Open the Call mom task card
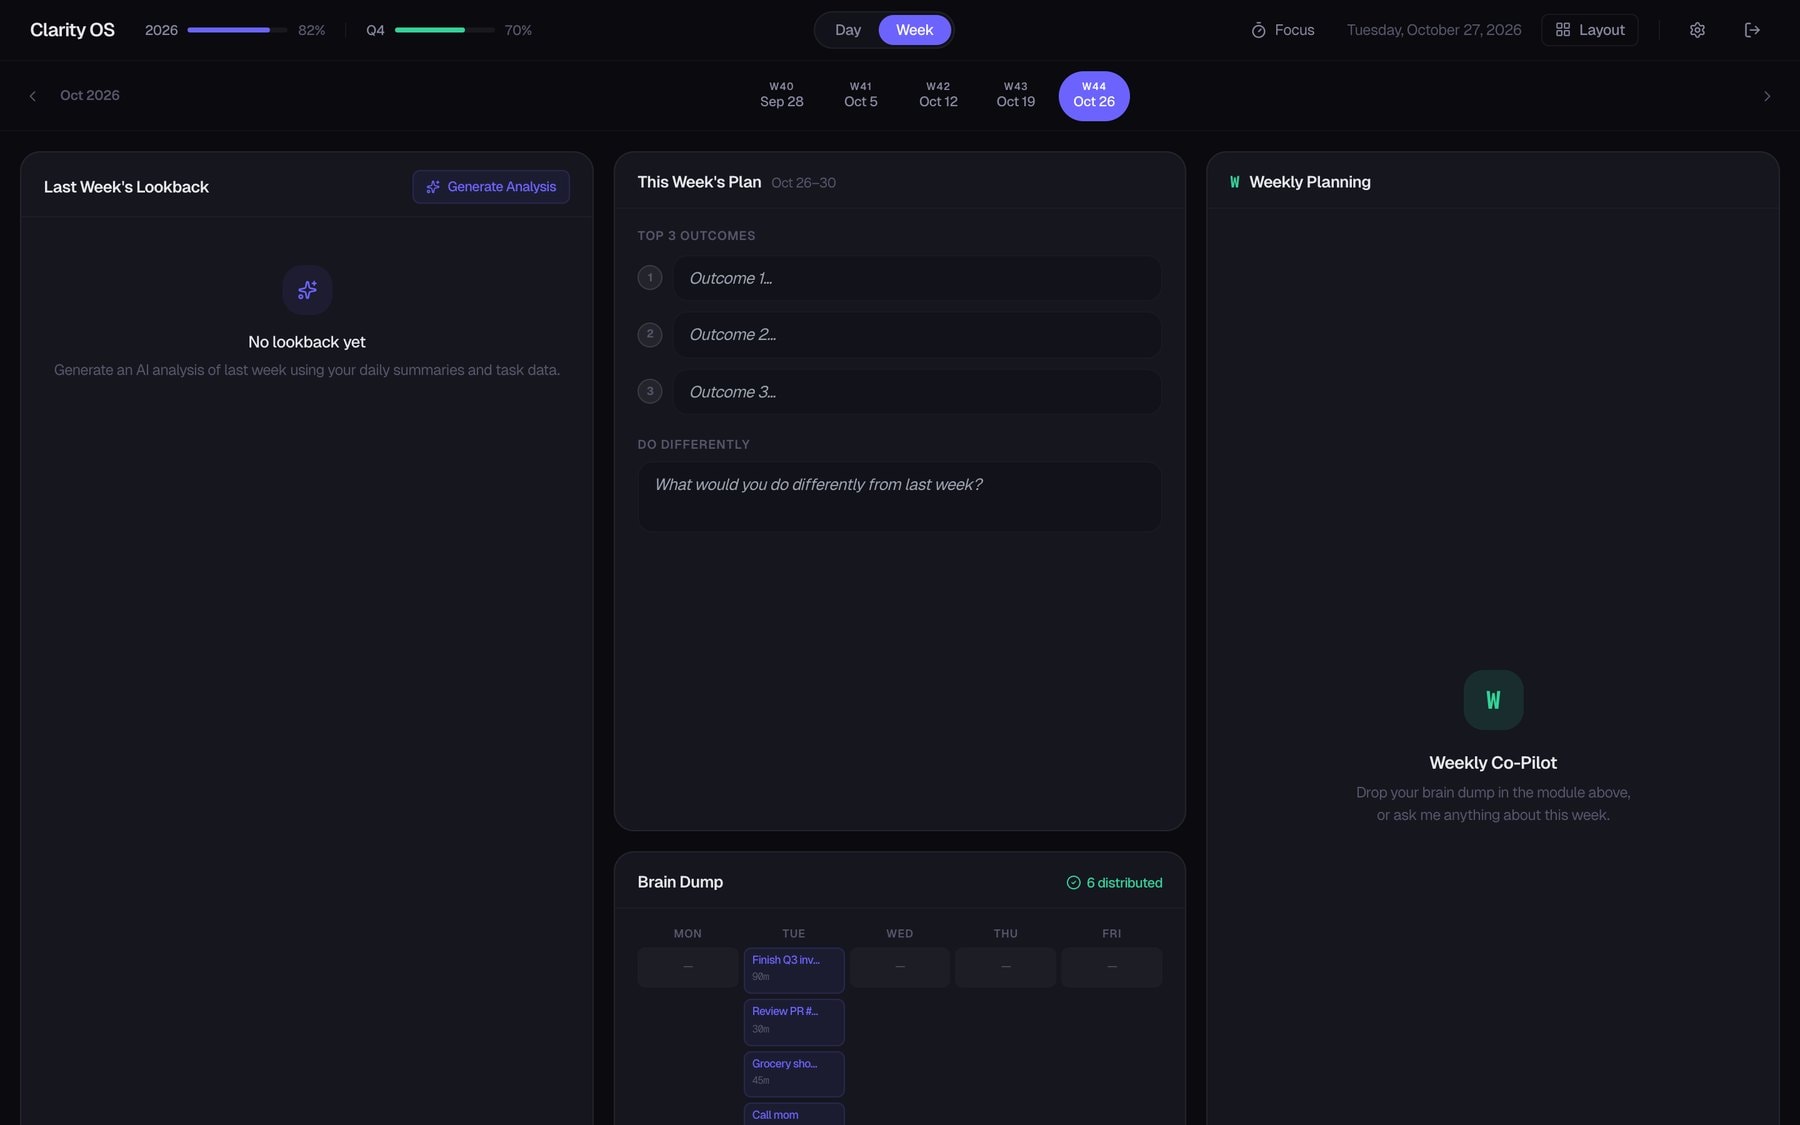Screen dimensions: 1800x1125 (794, 1114)
